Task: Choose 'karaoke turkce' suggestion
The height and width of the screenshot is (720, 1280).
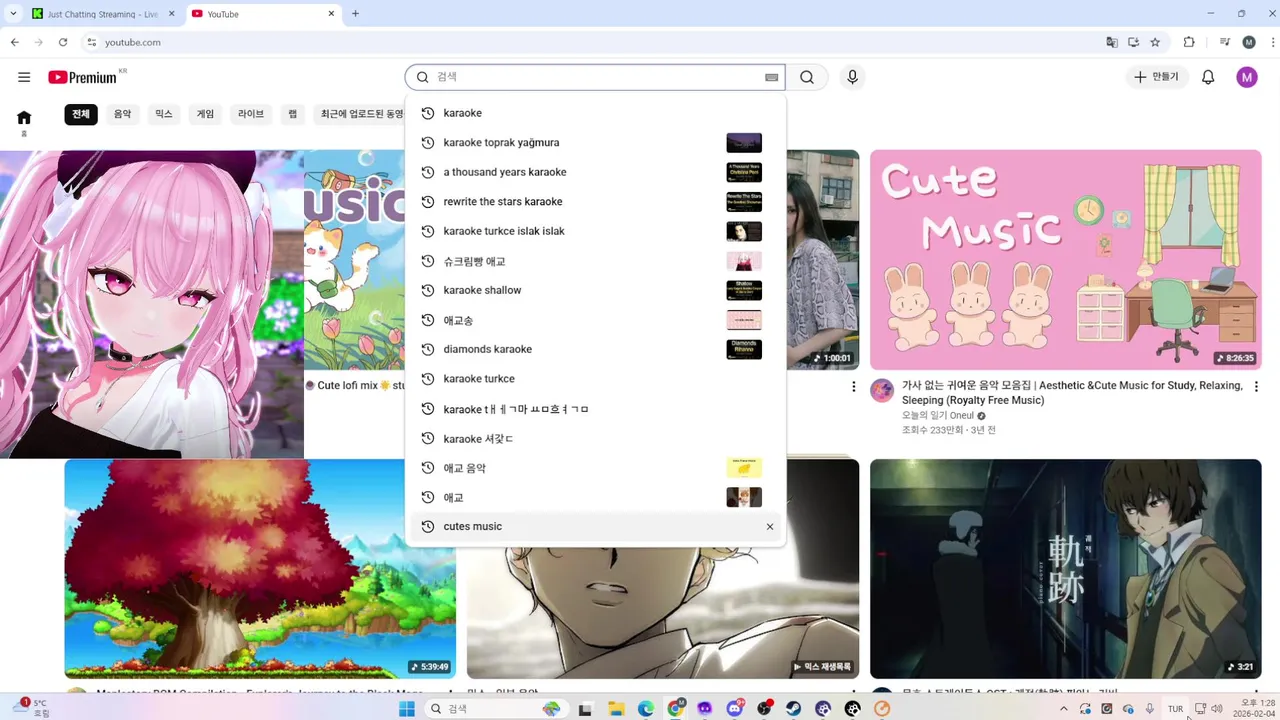Action: click(x=595, y=379)
